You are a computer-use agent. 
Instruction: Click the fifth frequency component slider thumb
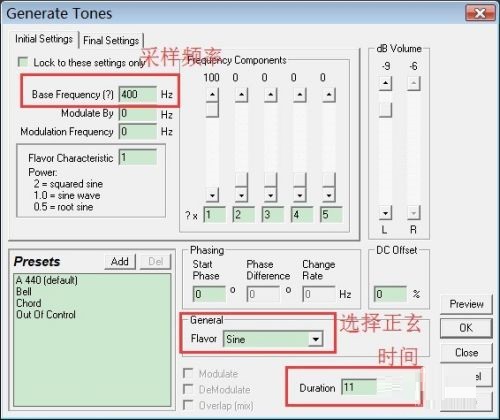(x=329, y=180)
